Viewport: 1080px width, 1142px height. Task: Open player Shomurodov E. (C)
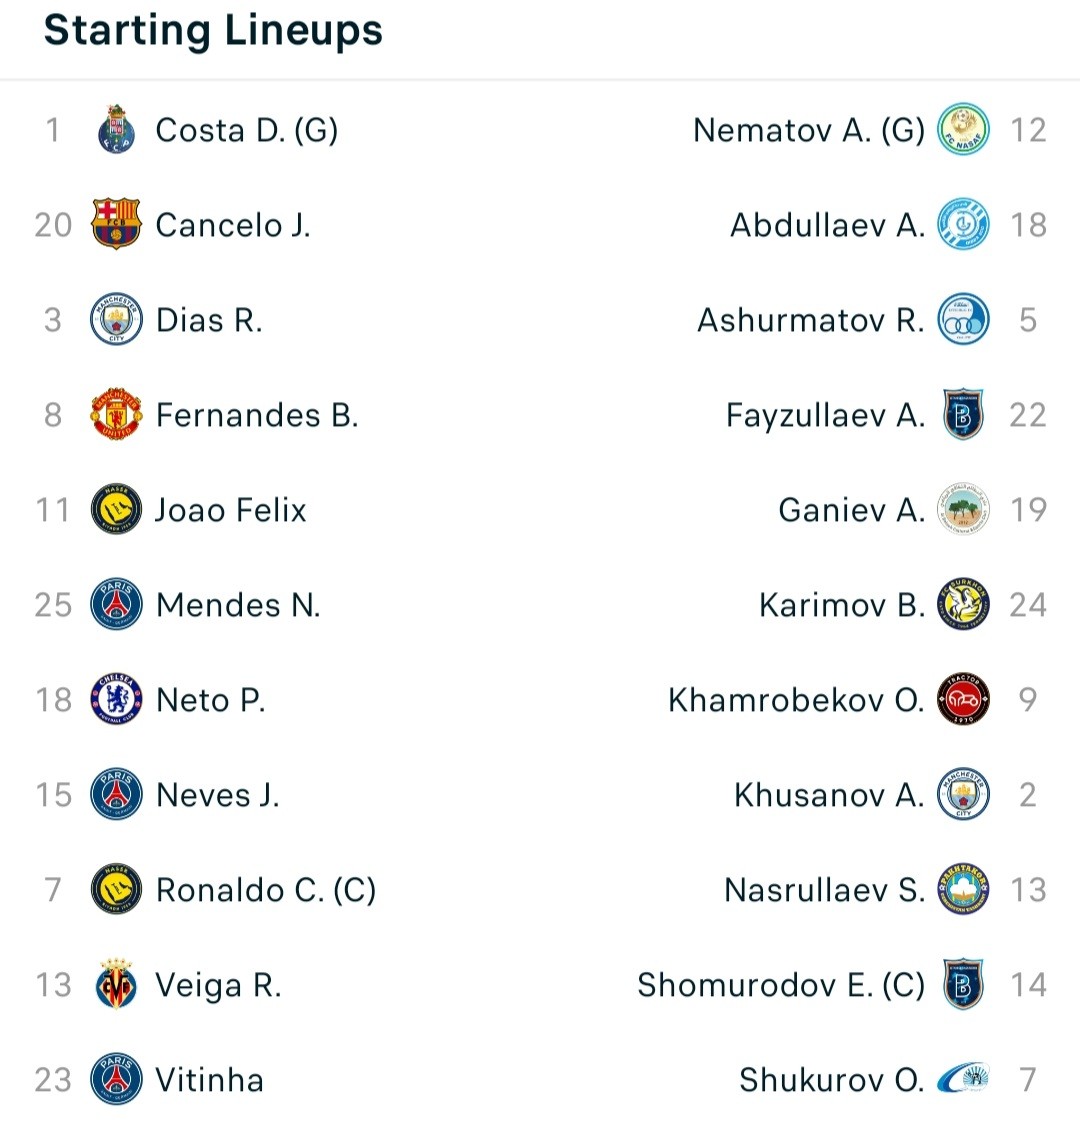click(781, 985)
